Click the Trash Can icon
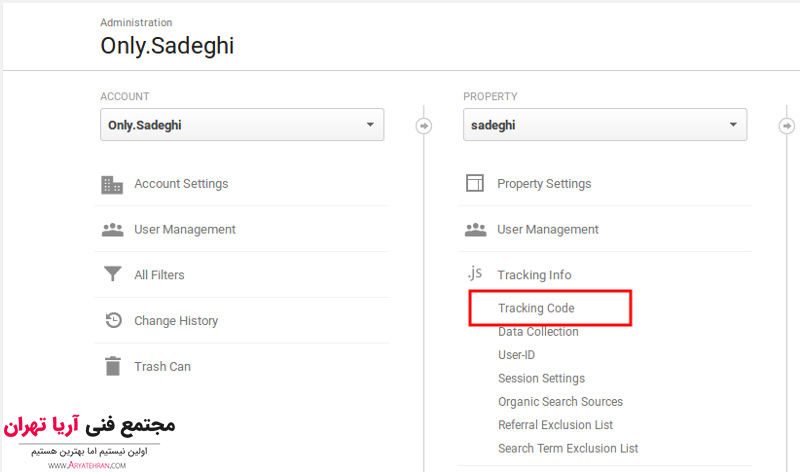This screenshot has height=472, width=800. tap(112, 366)
